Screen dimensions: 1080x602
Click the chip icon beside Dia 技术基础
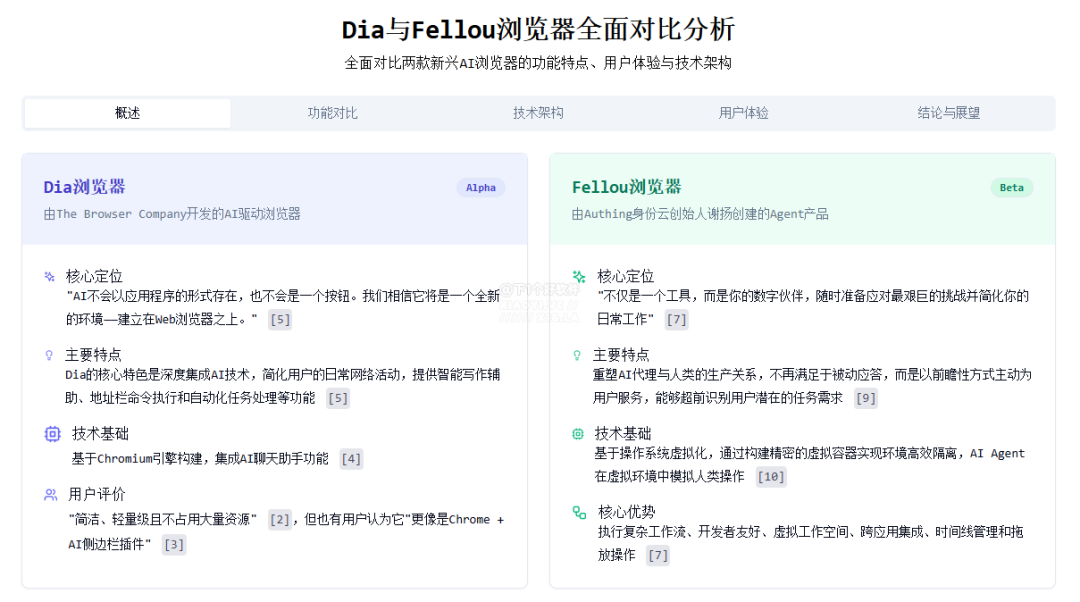click(x=52, y=434)
